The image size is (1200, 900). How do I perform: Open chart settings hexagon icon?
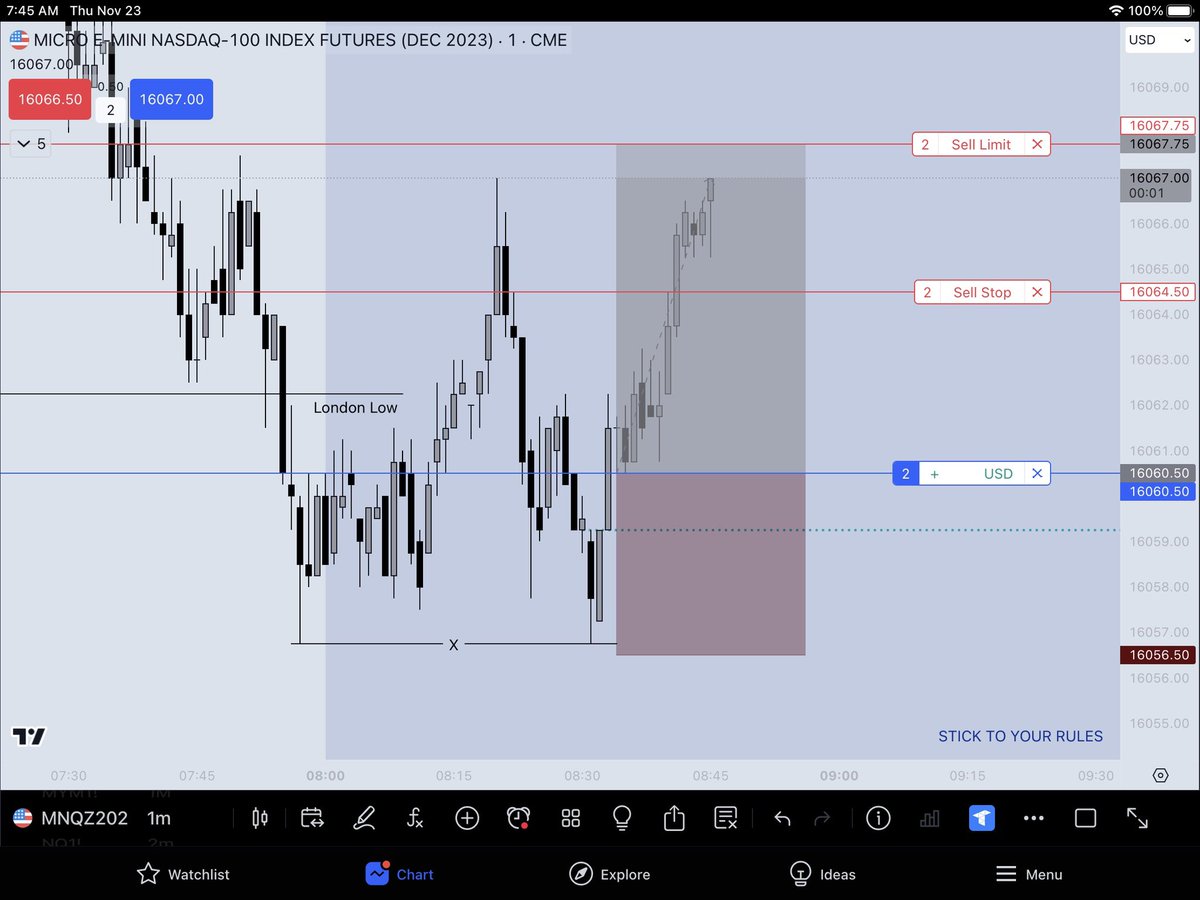pos(1160,775)
